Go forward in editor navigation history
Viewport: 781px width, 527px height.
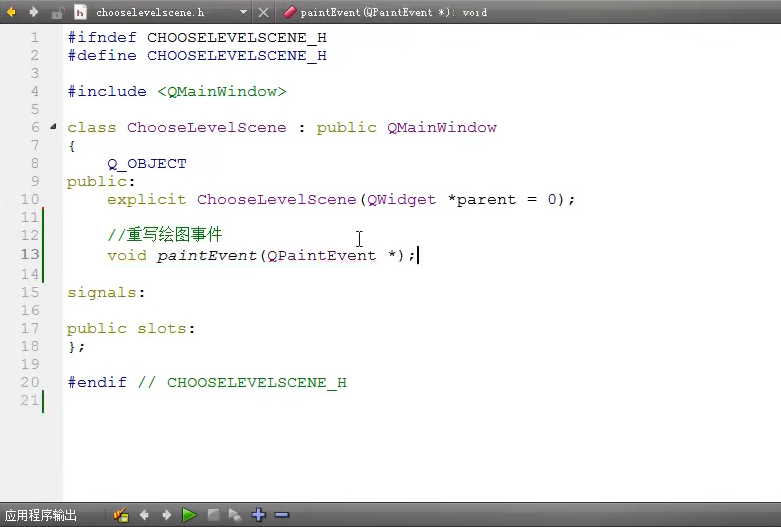tap(33, 12)
